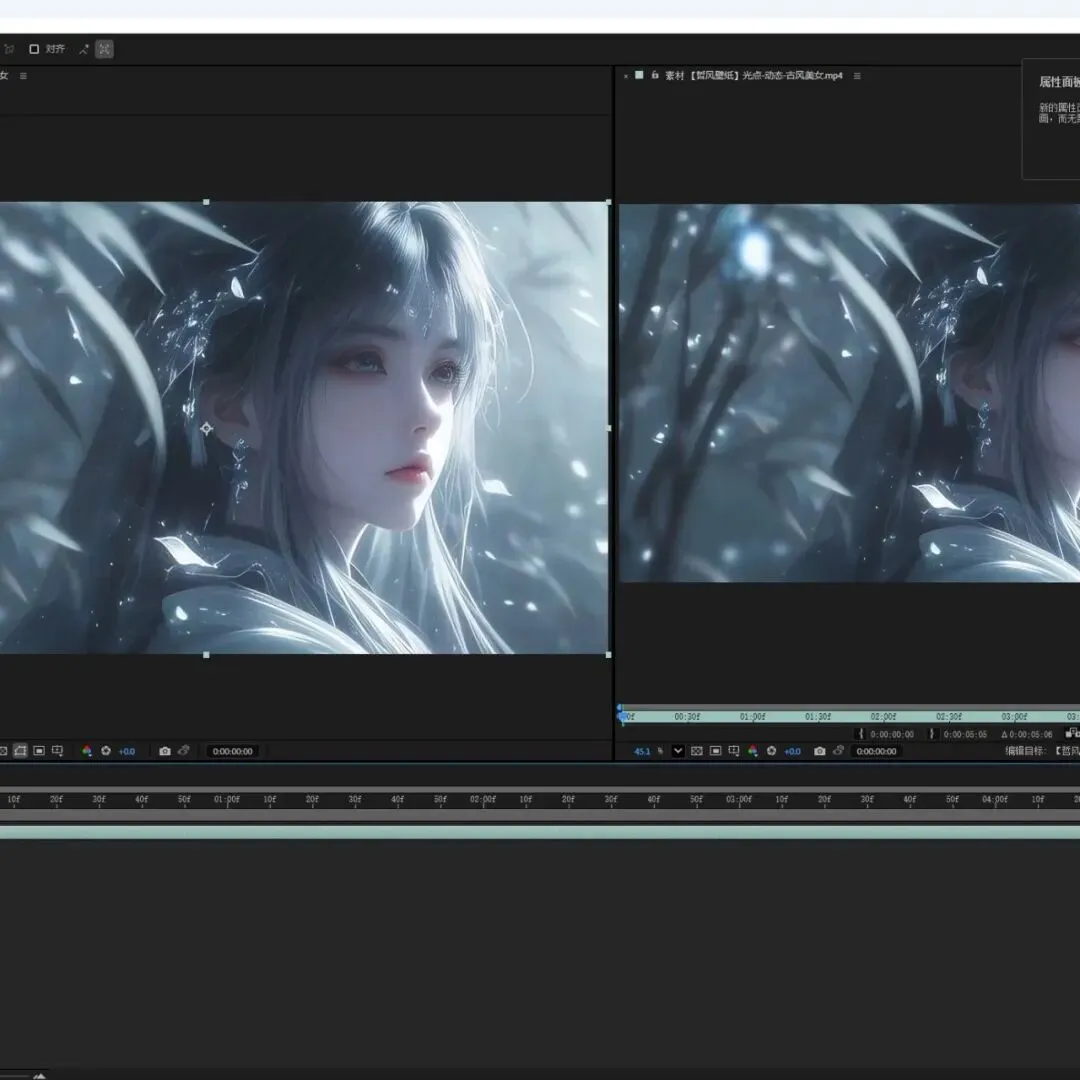Screen dimensions: 1080x1080
Task: Adjust the +0.0 exposure value in footage viewer
Action: pyautogui.click(x=793, y=751)
